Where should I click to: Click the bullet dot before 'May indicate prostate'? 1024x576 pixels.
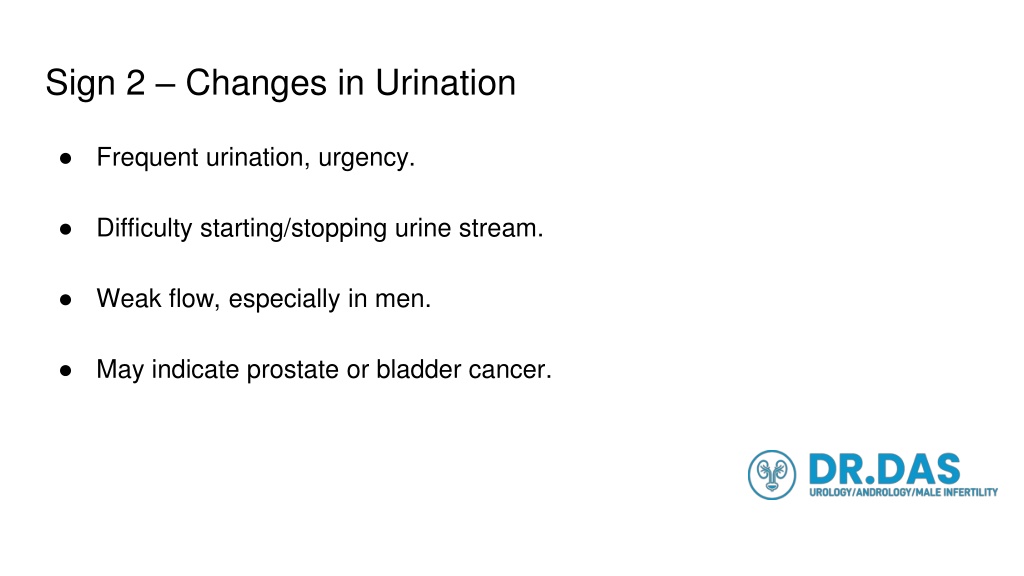pyautogui.click(x=65, y=370)
